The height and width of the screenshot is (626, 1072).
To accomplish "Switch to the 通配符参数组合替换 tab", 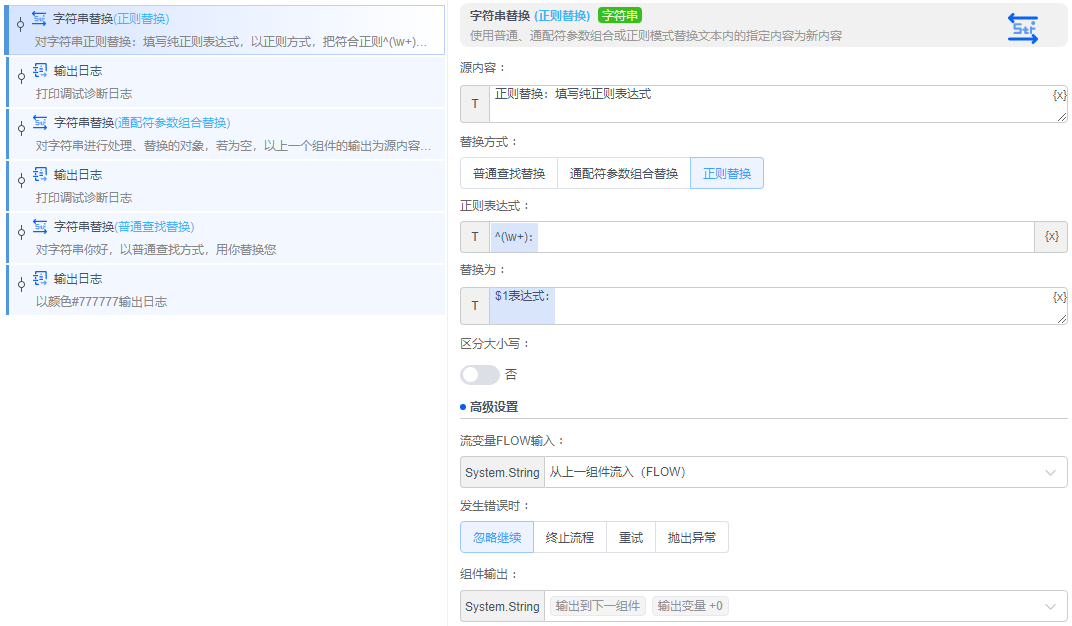I will [x=626, y=172].
